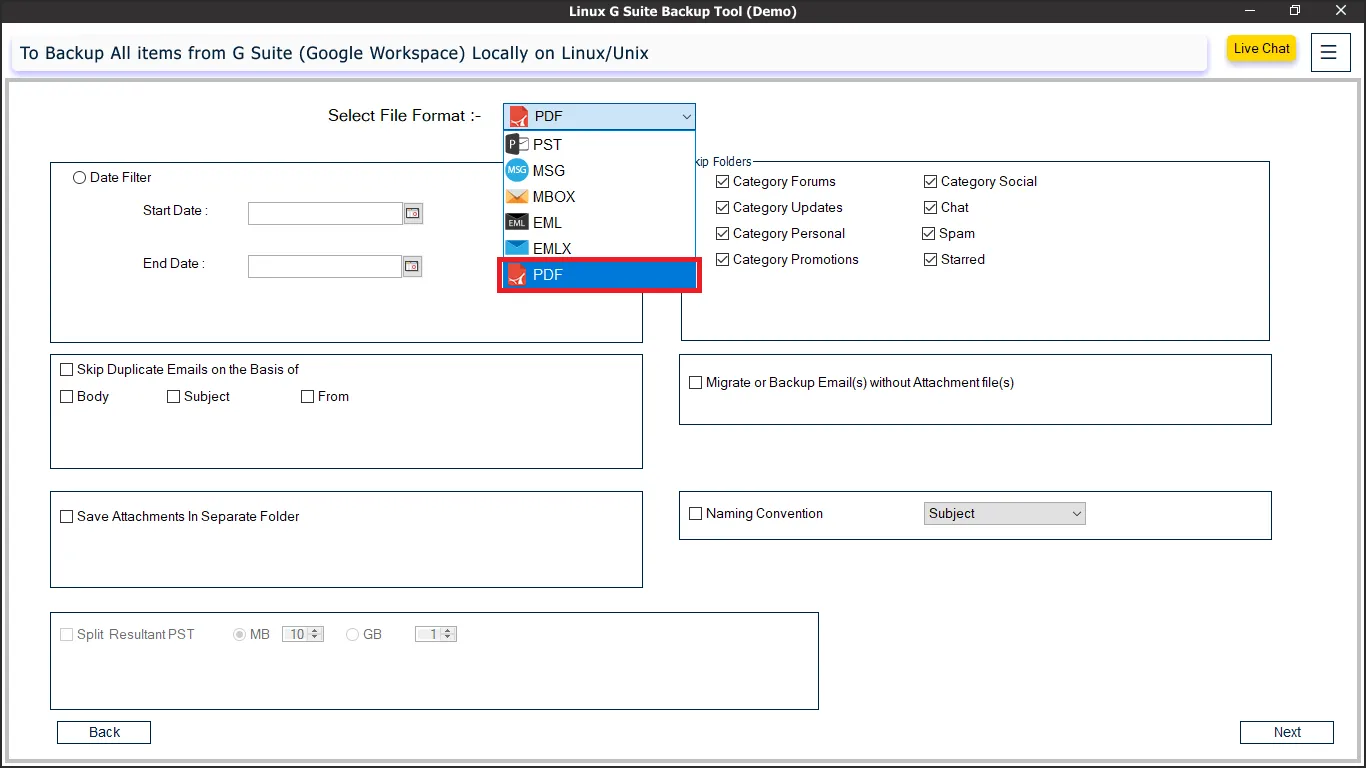The image size is (1366, 768).
Task: Collapse the Select File Format dropdown
Action: [x=686, y=117]
